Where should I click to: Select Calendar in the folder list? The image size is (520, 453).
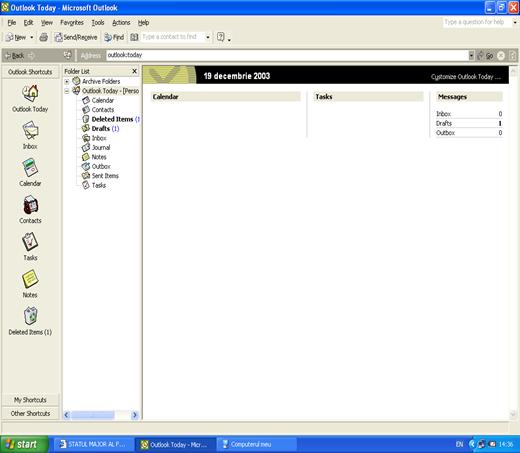point(103,100)
